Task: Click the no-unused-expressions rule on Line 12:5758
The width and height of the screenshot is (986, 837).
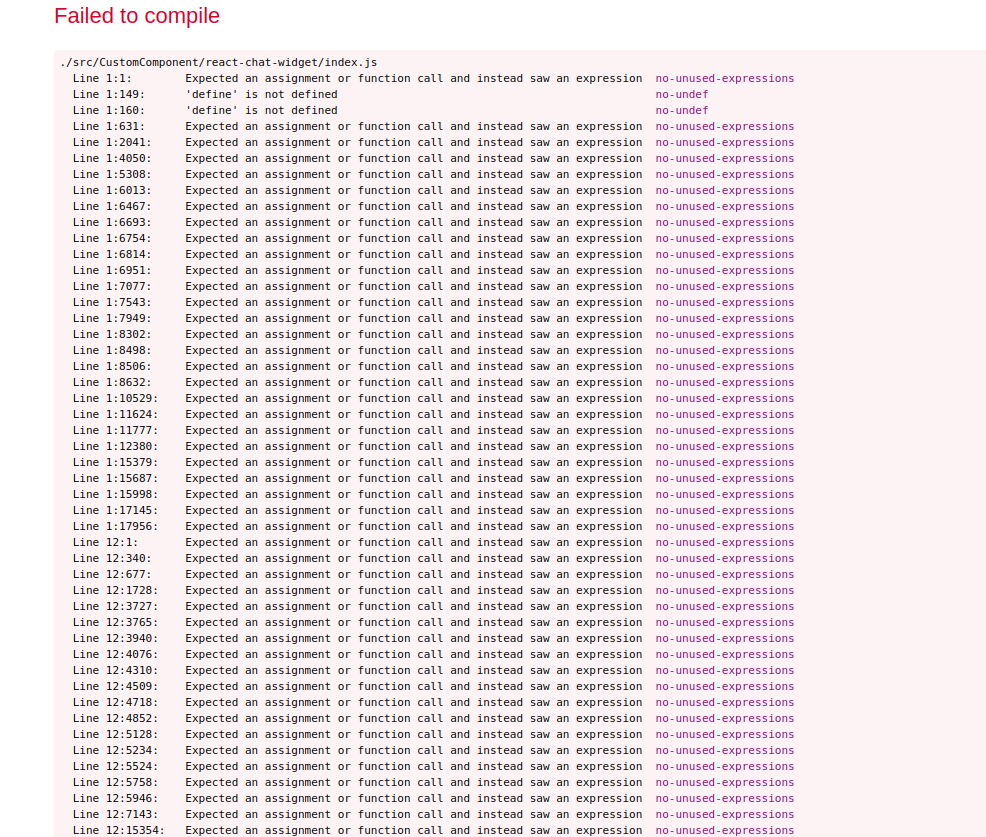Action: click(x=724, y=783)
